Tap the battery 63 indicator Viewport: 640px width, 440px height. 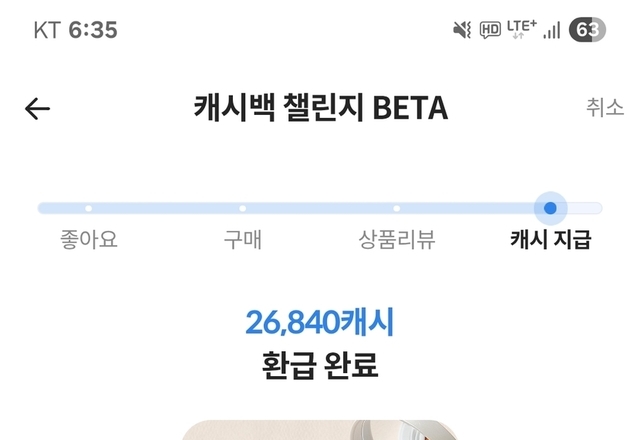point(587,30)
